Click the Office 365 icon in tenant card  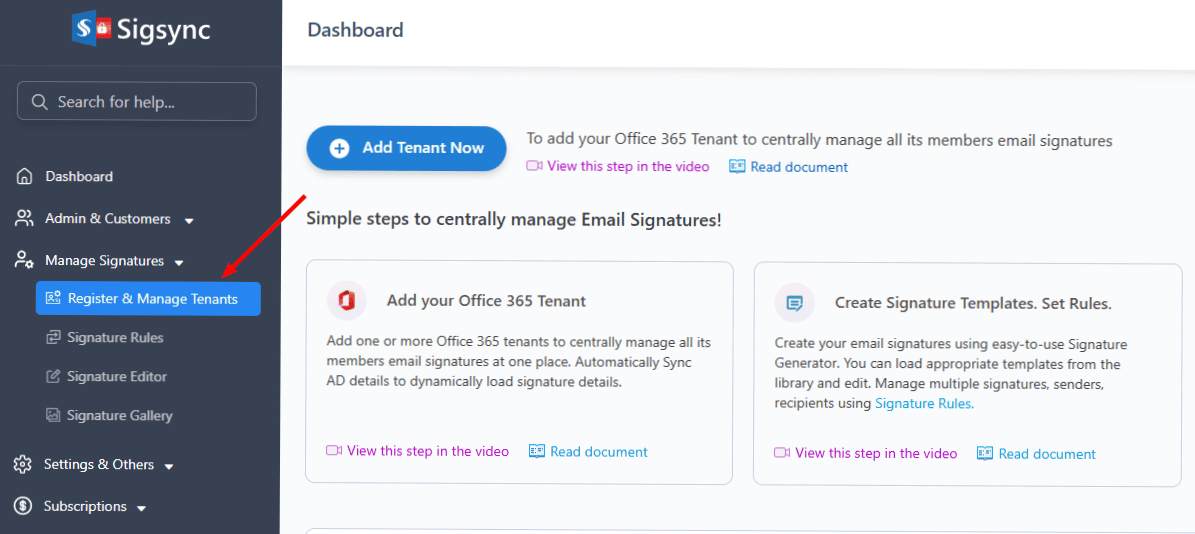pyautogui.click(x=347, y=301)
